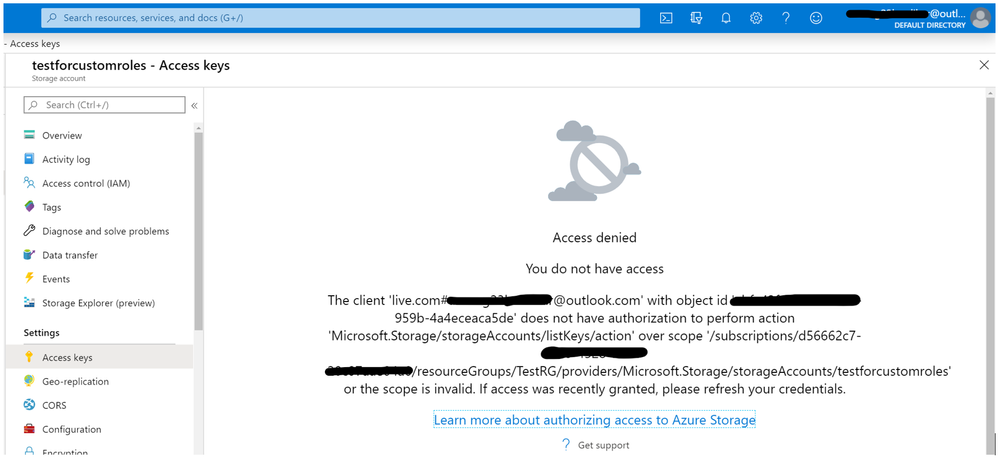
Task: Collapse the sidebar menu with double chevron
Action: [194, 105]
